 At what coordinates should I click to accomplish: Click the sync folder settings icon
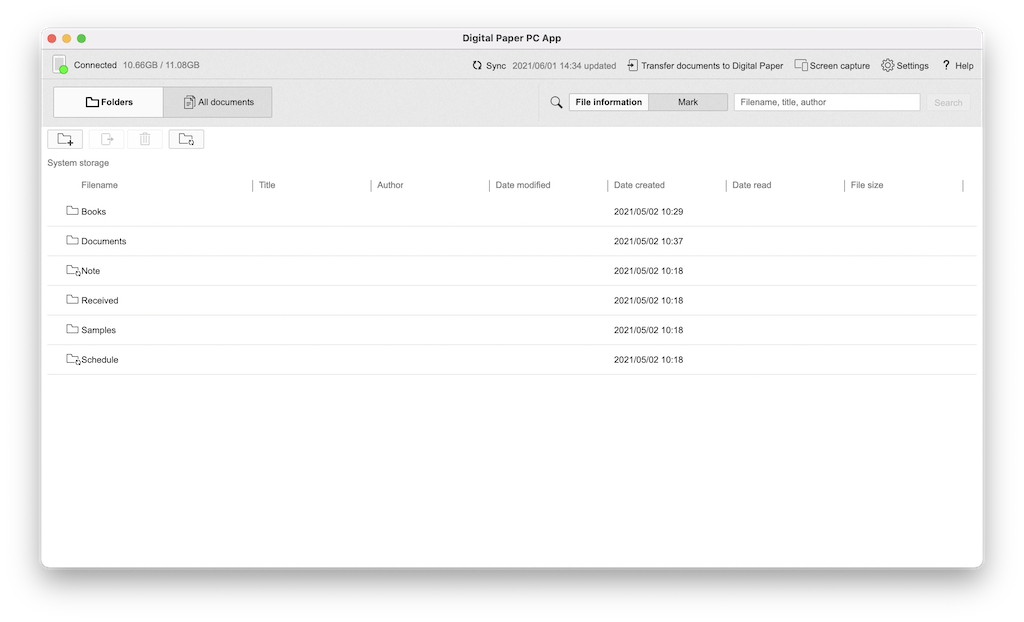(186, 140)
